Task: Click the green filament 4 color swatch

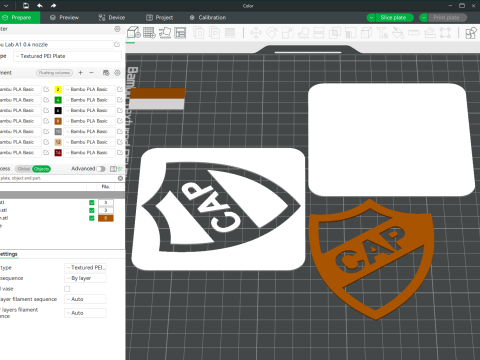Action: [58, 100]
